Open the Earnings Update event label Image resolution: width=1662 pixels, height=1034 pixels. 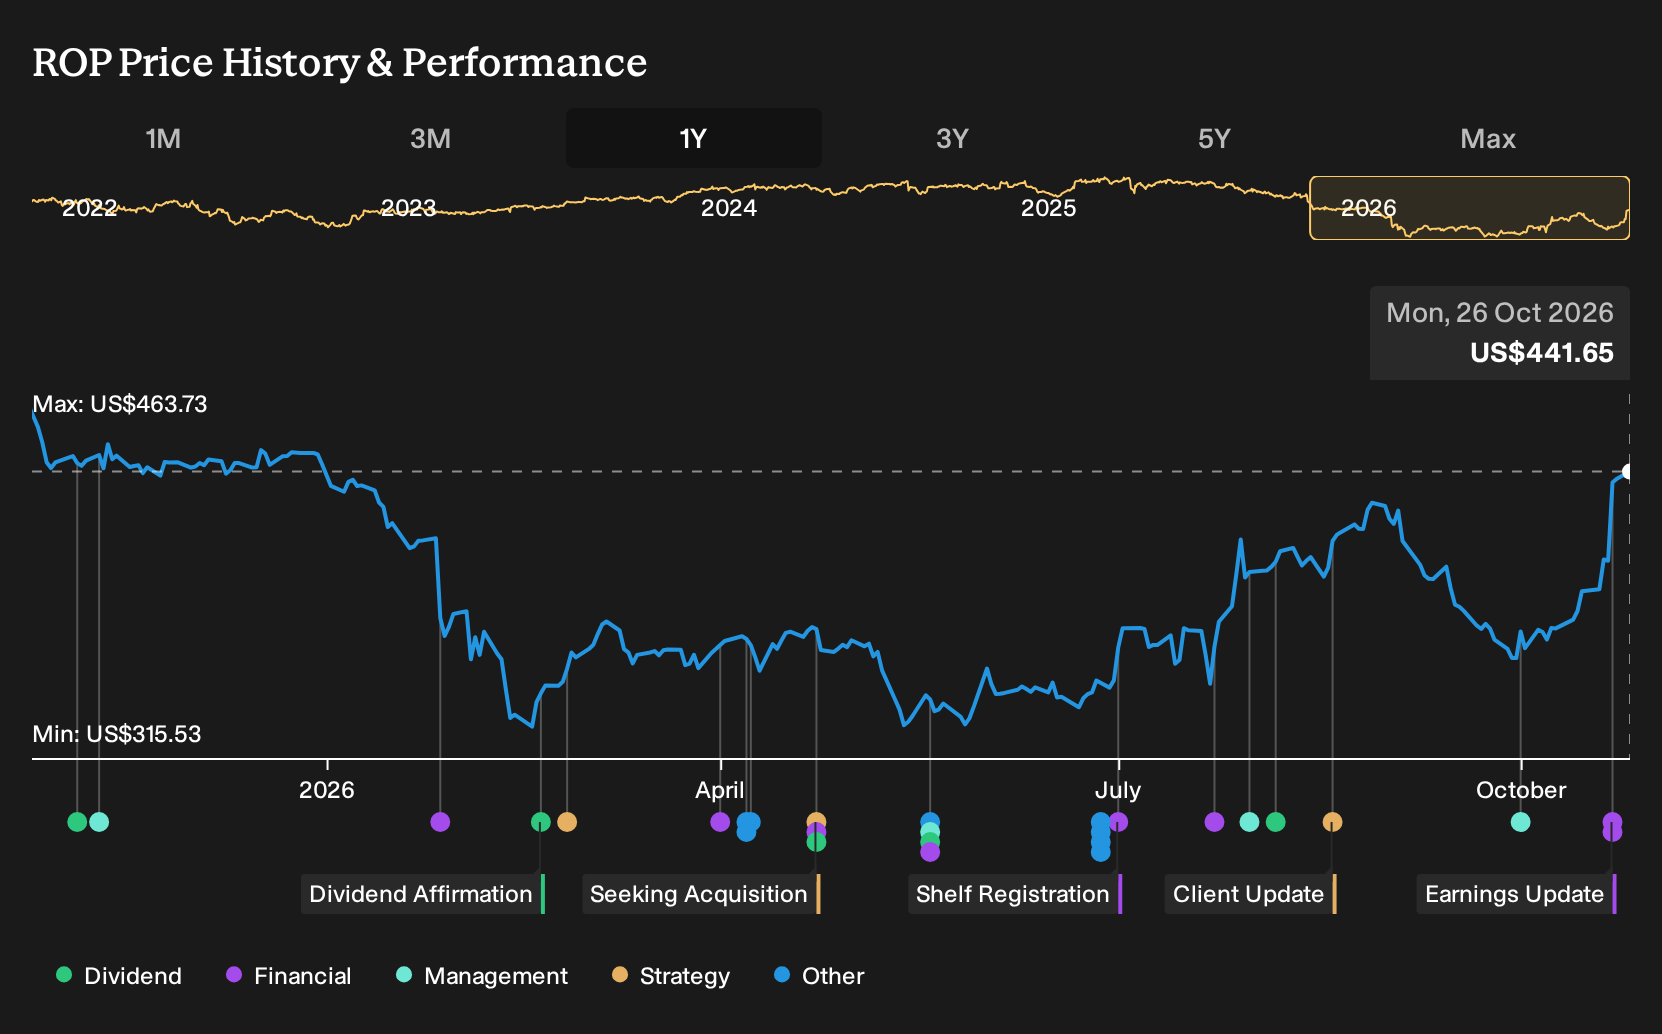(x=1516, y=894)
